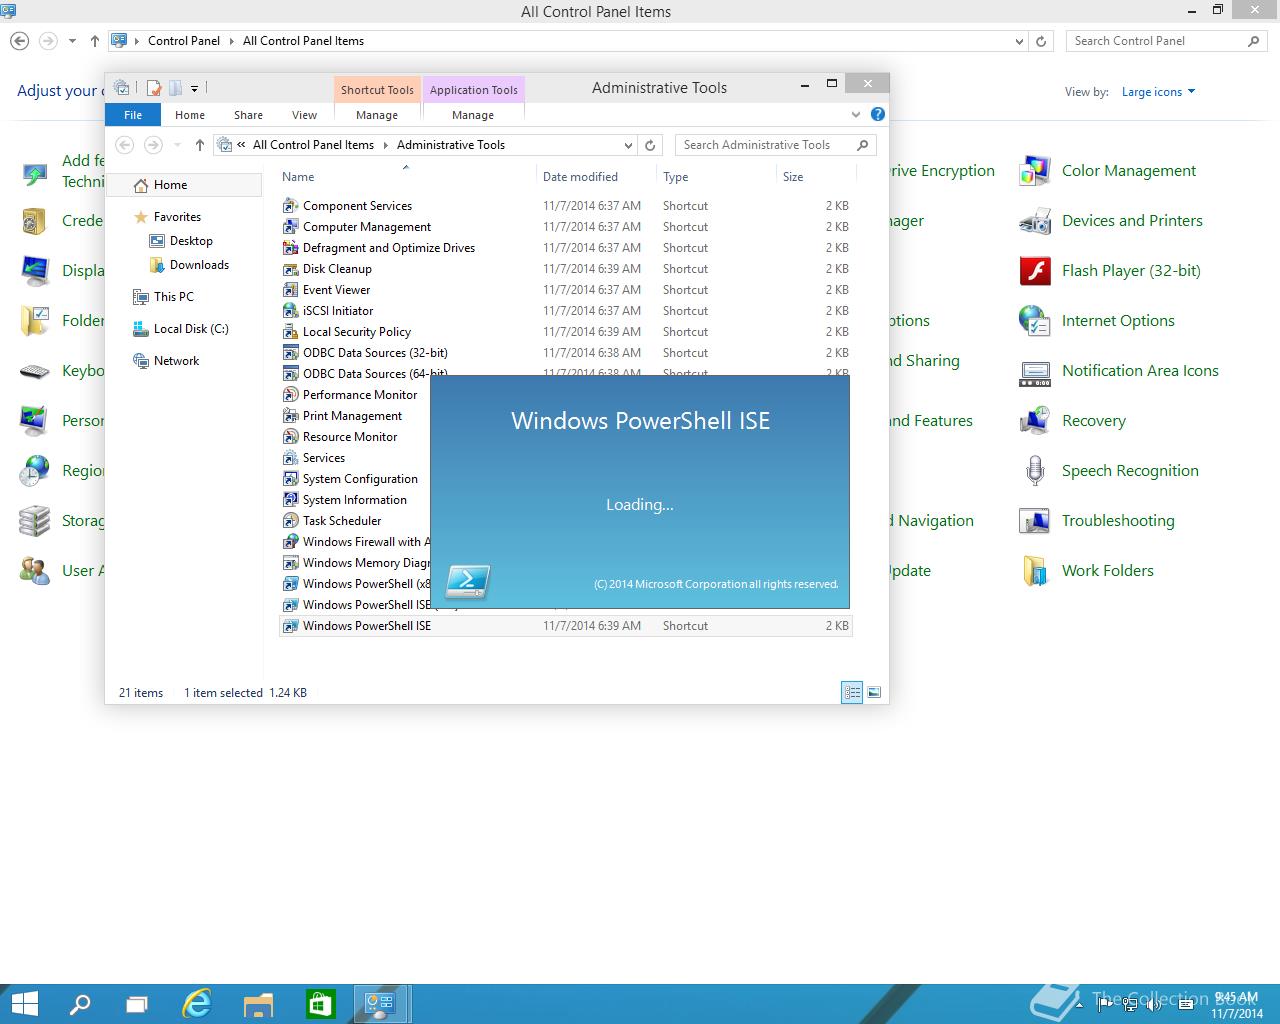This screenshot has height=1024, width=1280.
Task: Open Windows Store from taskbar
Action: [x=319, y=1004]
